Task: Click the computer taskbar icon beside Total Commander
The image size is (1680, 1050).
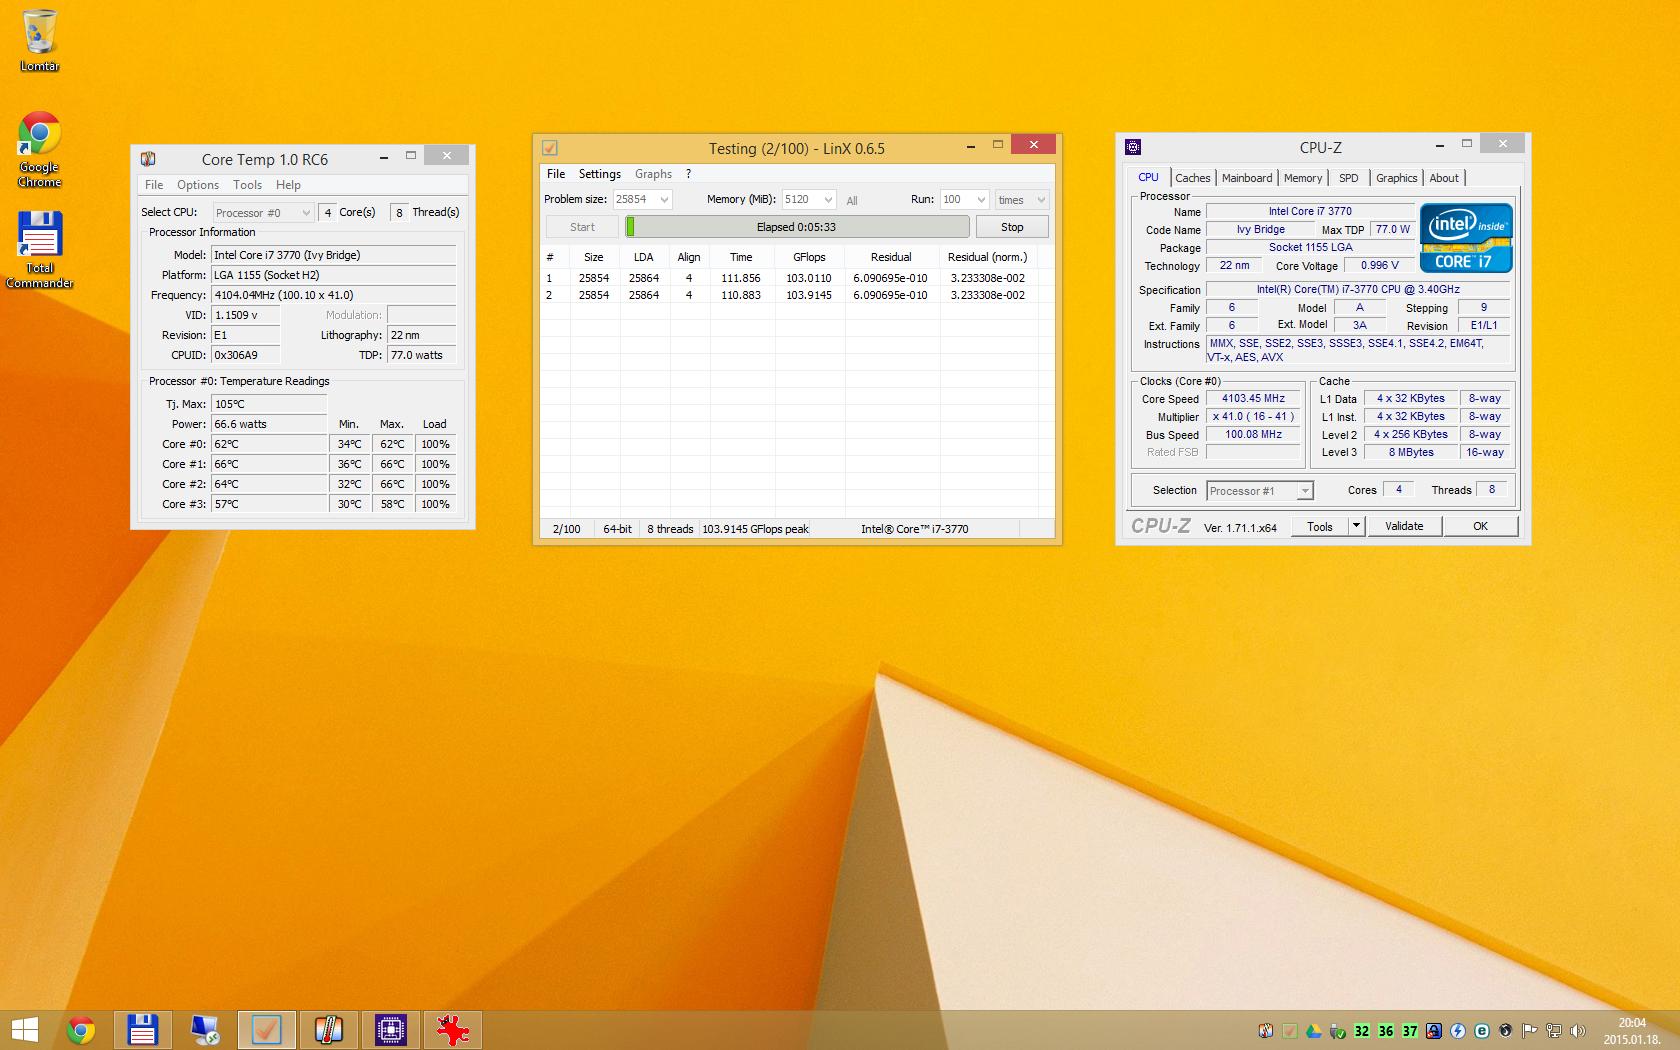Action: pos(204,1030)
